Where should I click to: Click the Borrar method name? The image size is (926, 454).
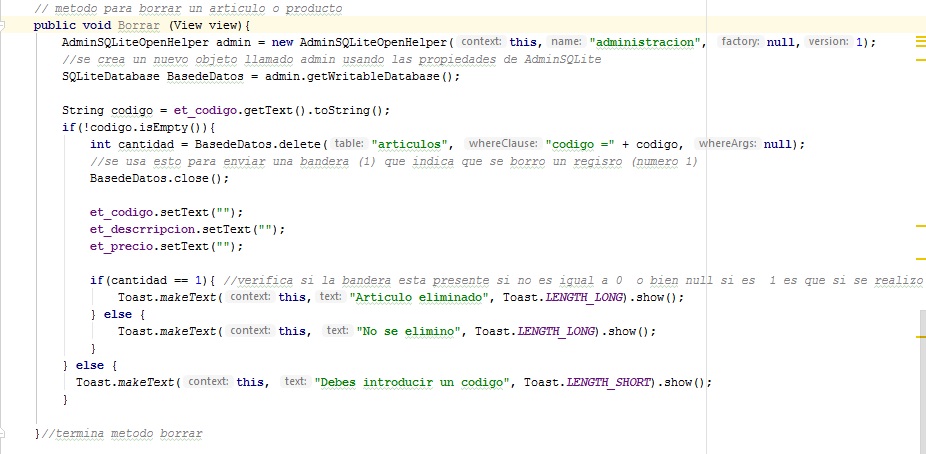coord(137,24)
